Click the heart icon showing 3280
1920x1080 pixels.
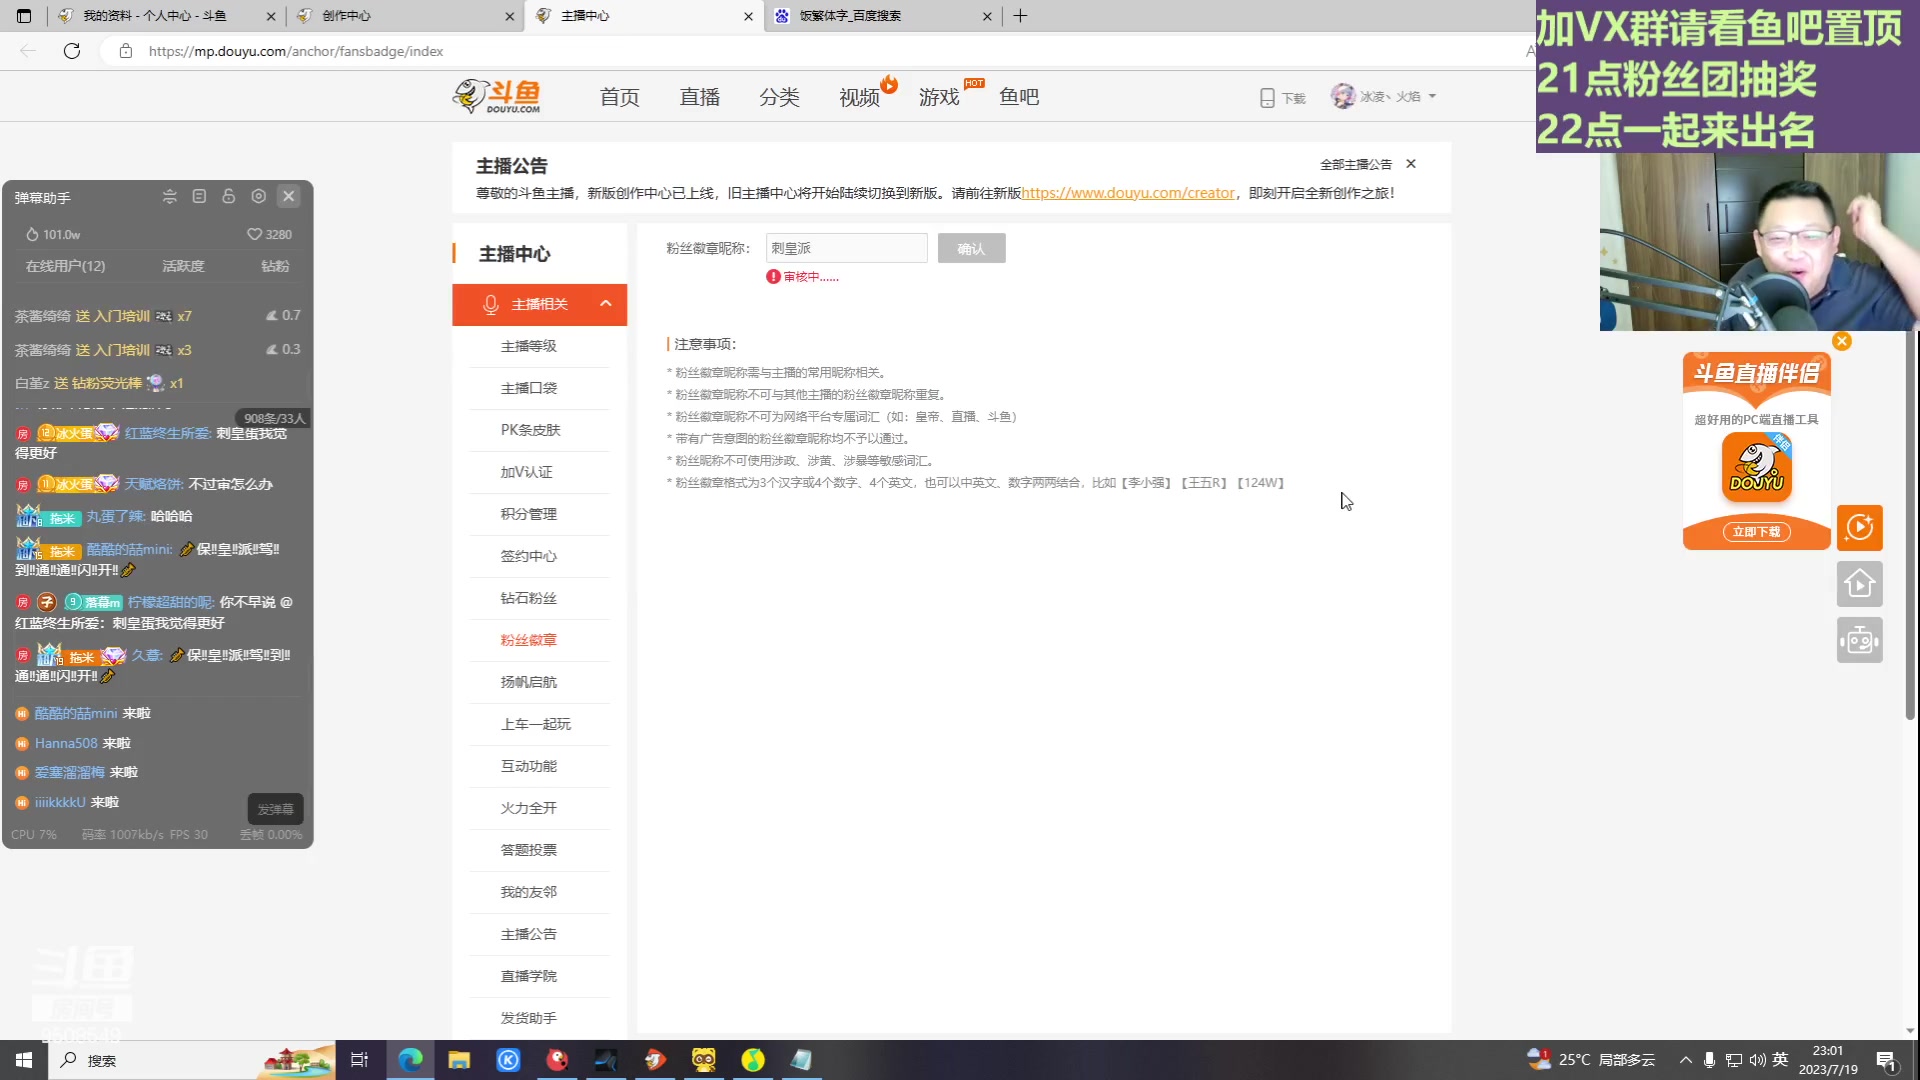pos(254,234)
